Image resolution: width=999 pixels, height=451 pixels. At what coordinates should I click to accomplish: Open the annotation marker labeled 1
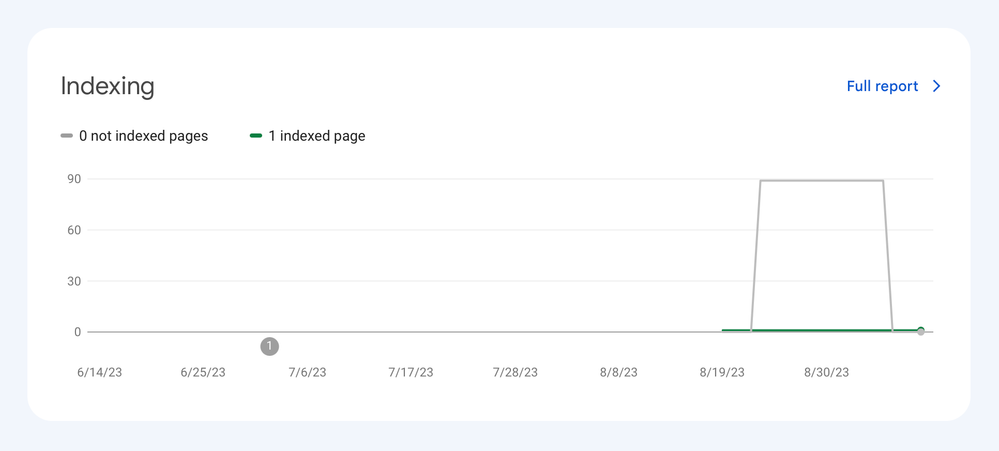point(269,346)
